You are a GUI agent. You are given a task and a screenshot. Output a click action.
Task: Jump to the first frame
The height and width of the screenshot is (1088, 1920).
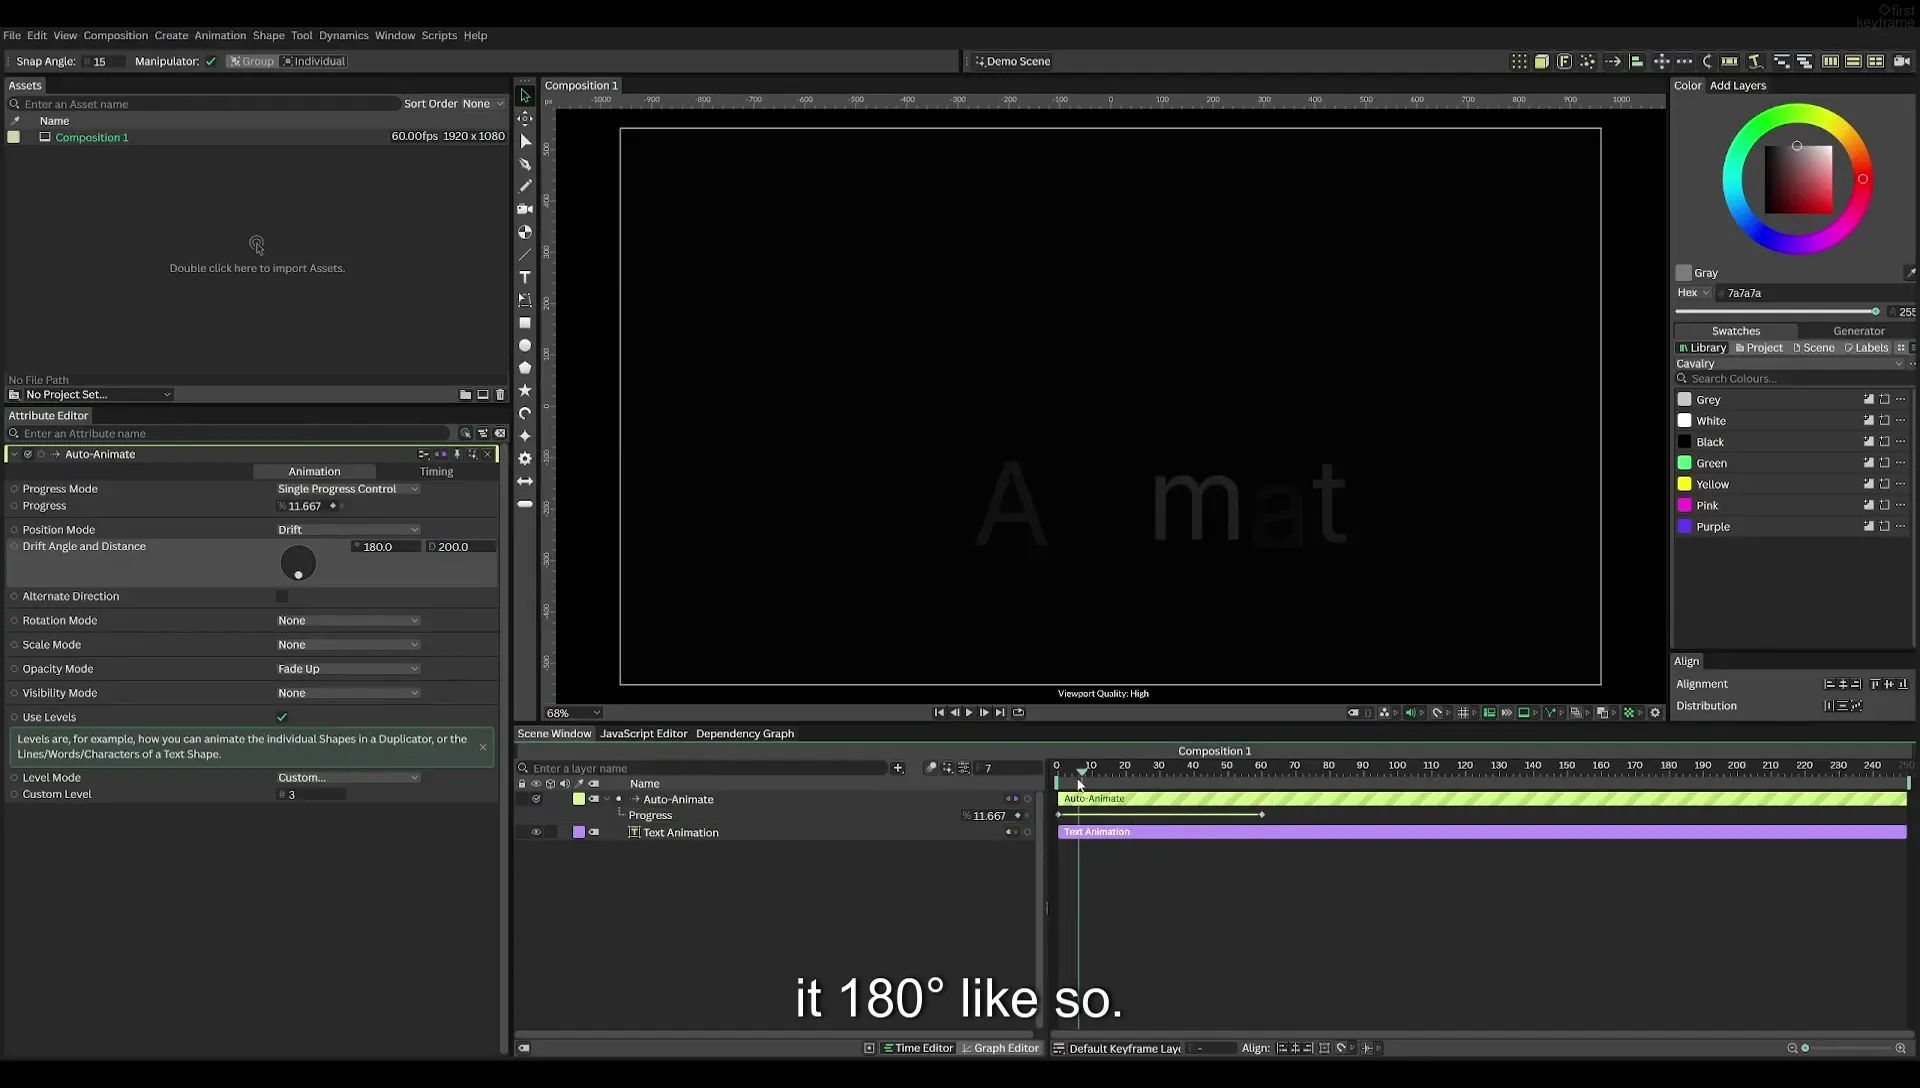coord(939,713)
